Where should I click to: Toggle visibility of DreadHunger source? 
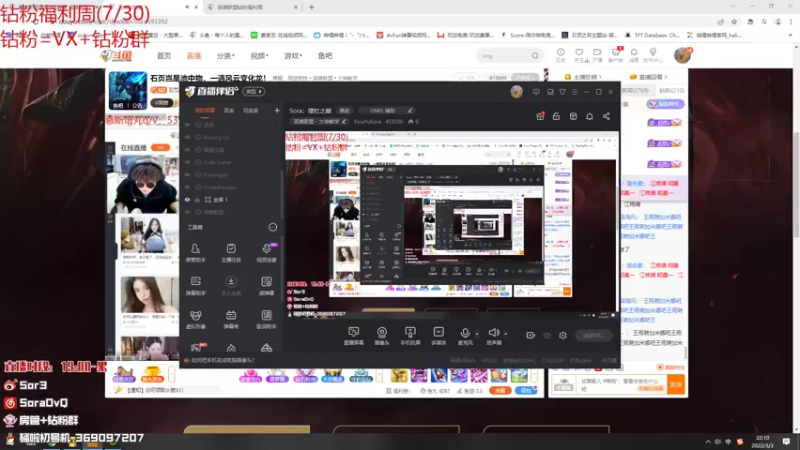click(x=187, y=187)
